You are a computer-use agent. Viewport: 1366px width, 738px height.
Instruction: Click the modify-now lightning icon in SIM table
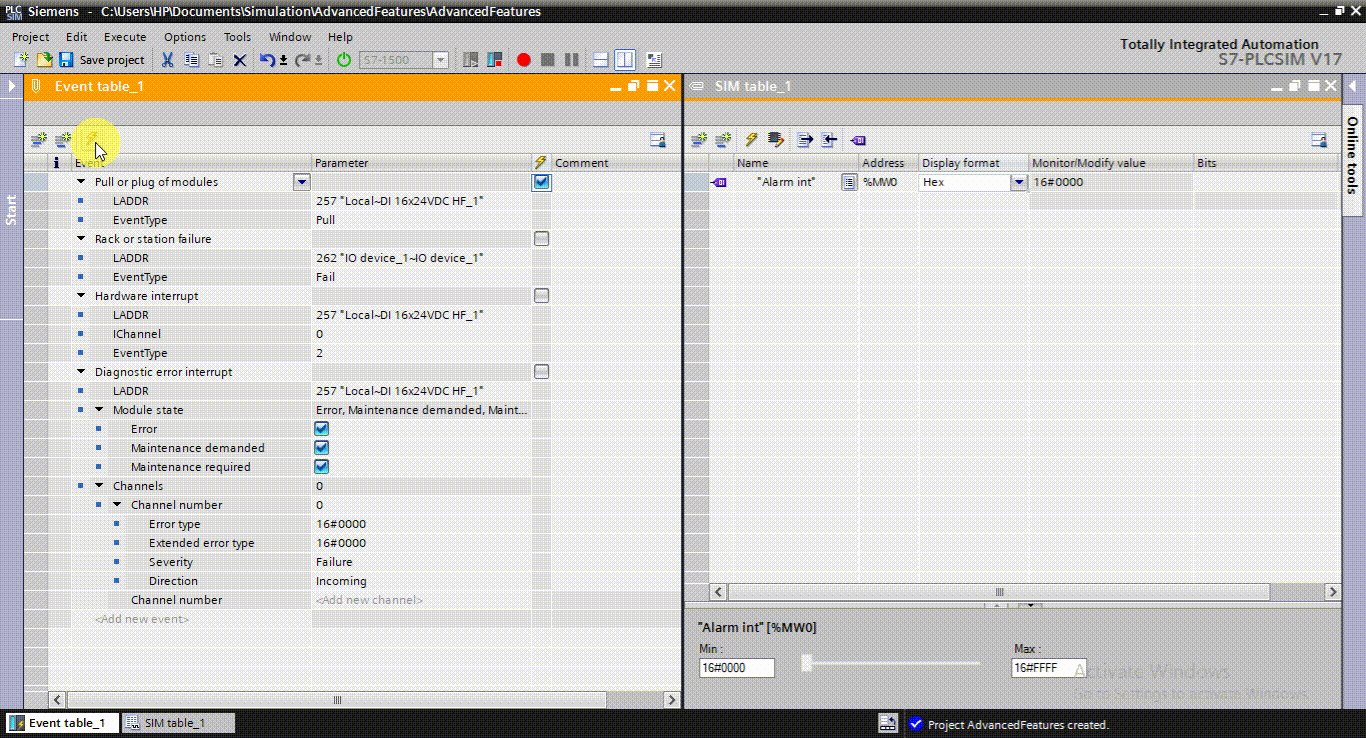(751, 140)
